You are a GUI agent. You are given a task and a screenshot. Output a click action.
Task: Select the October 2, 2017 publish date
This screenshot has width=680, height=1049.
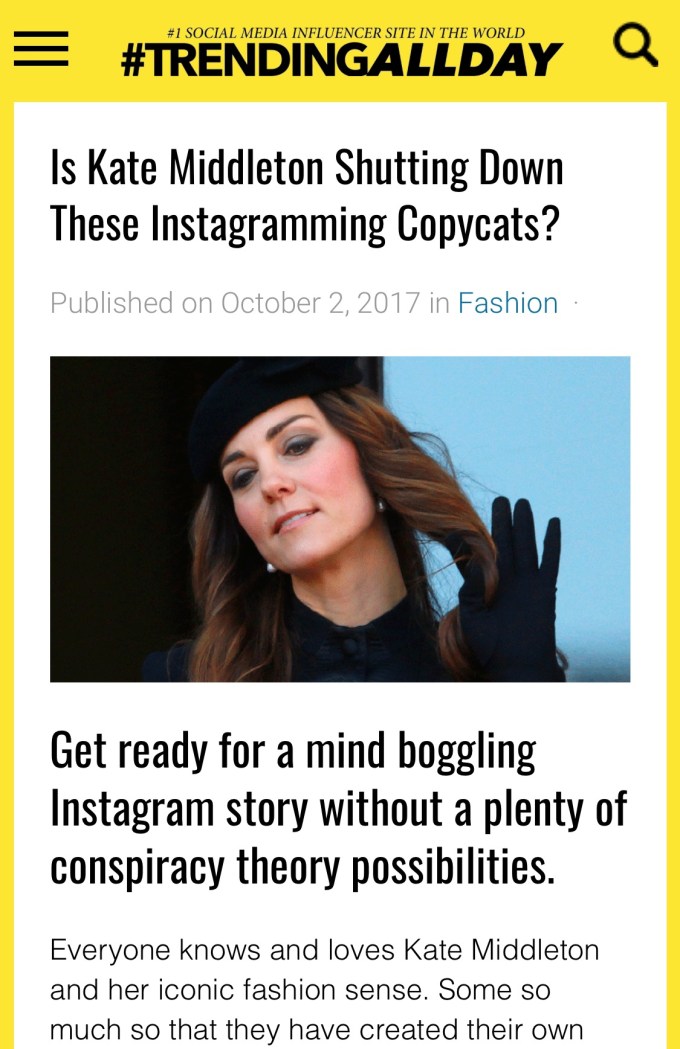pos(321,303)
